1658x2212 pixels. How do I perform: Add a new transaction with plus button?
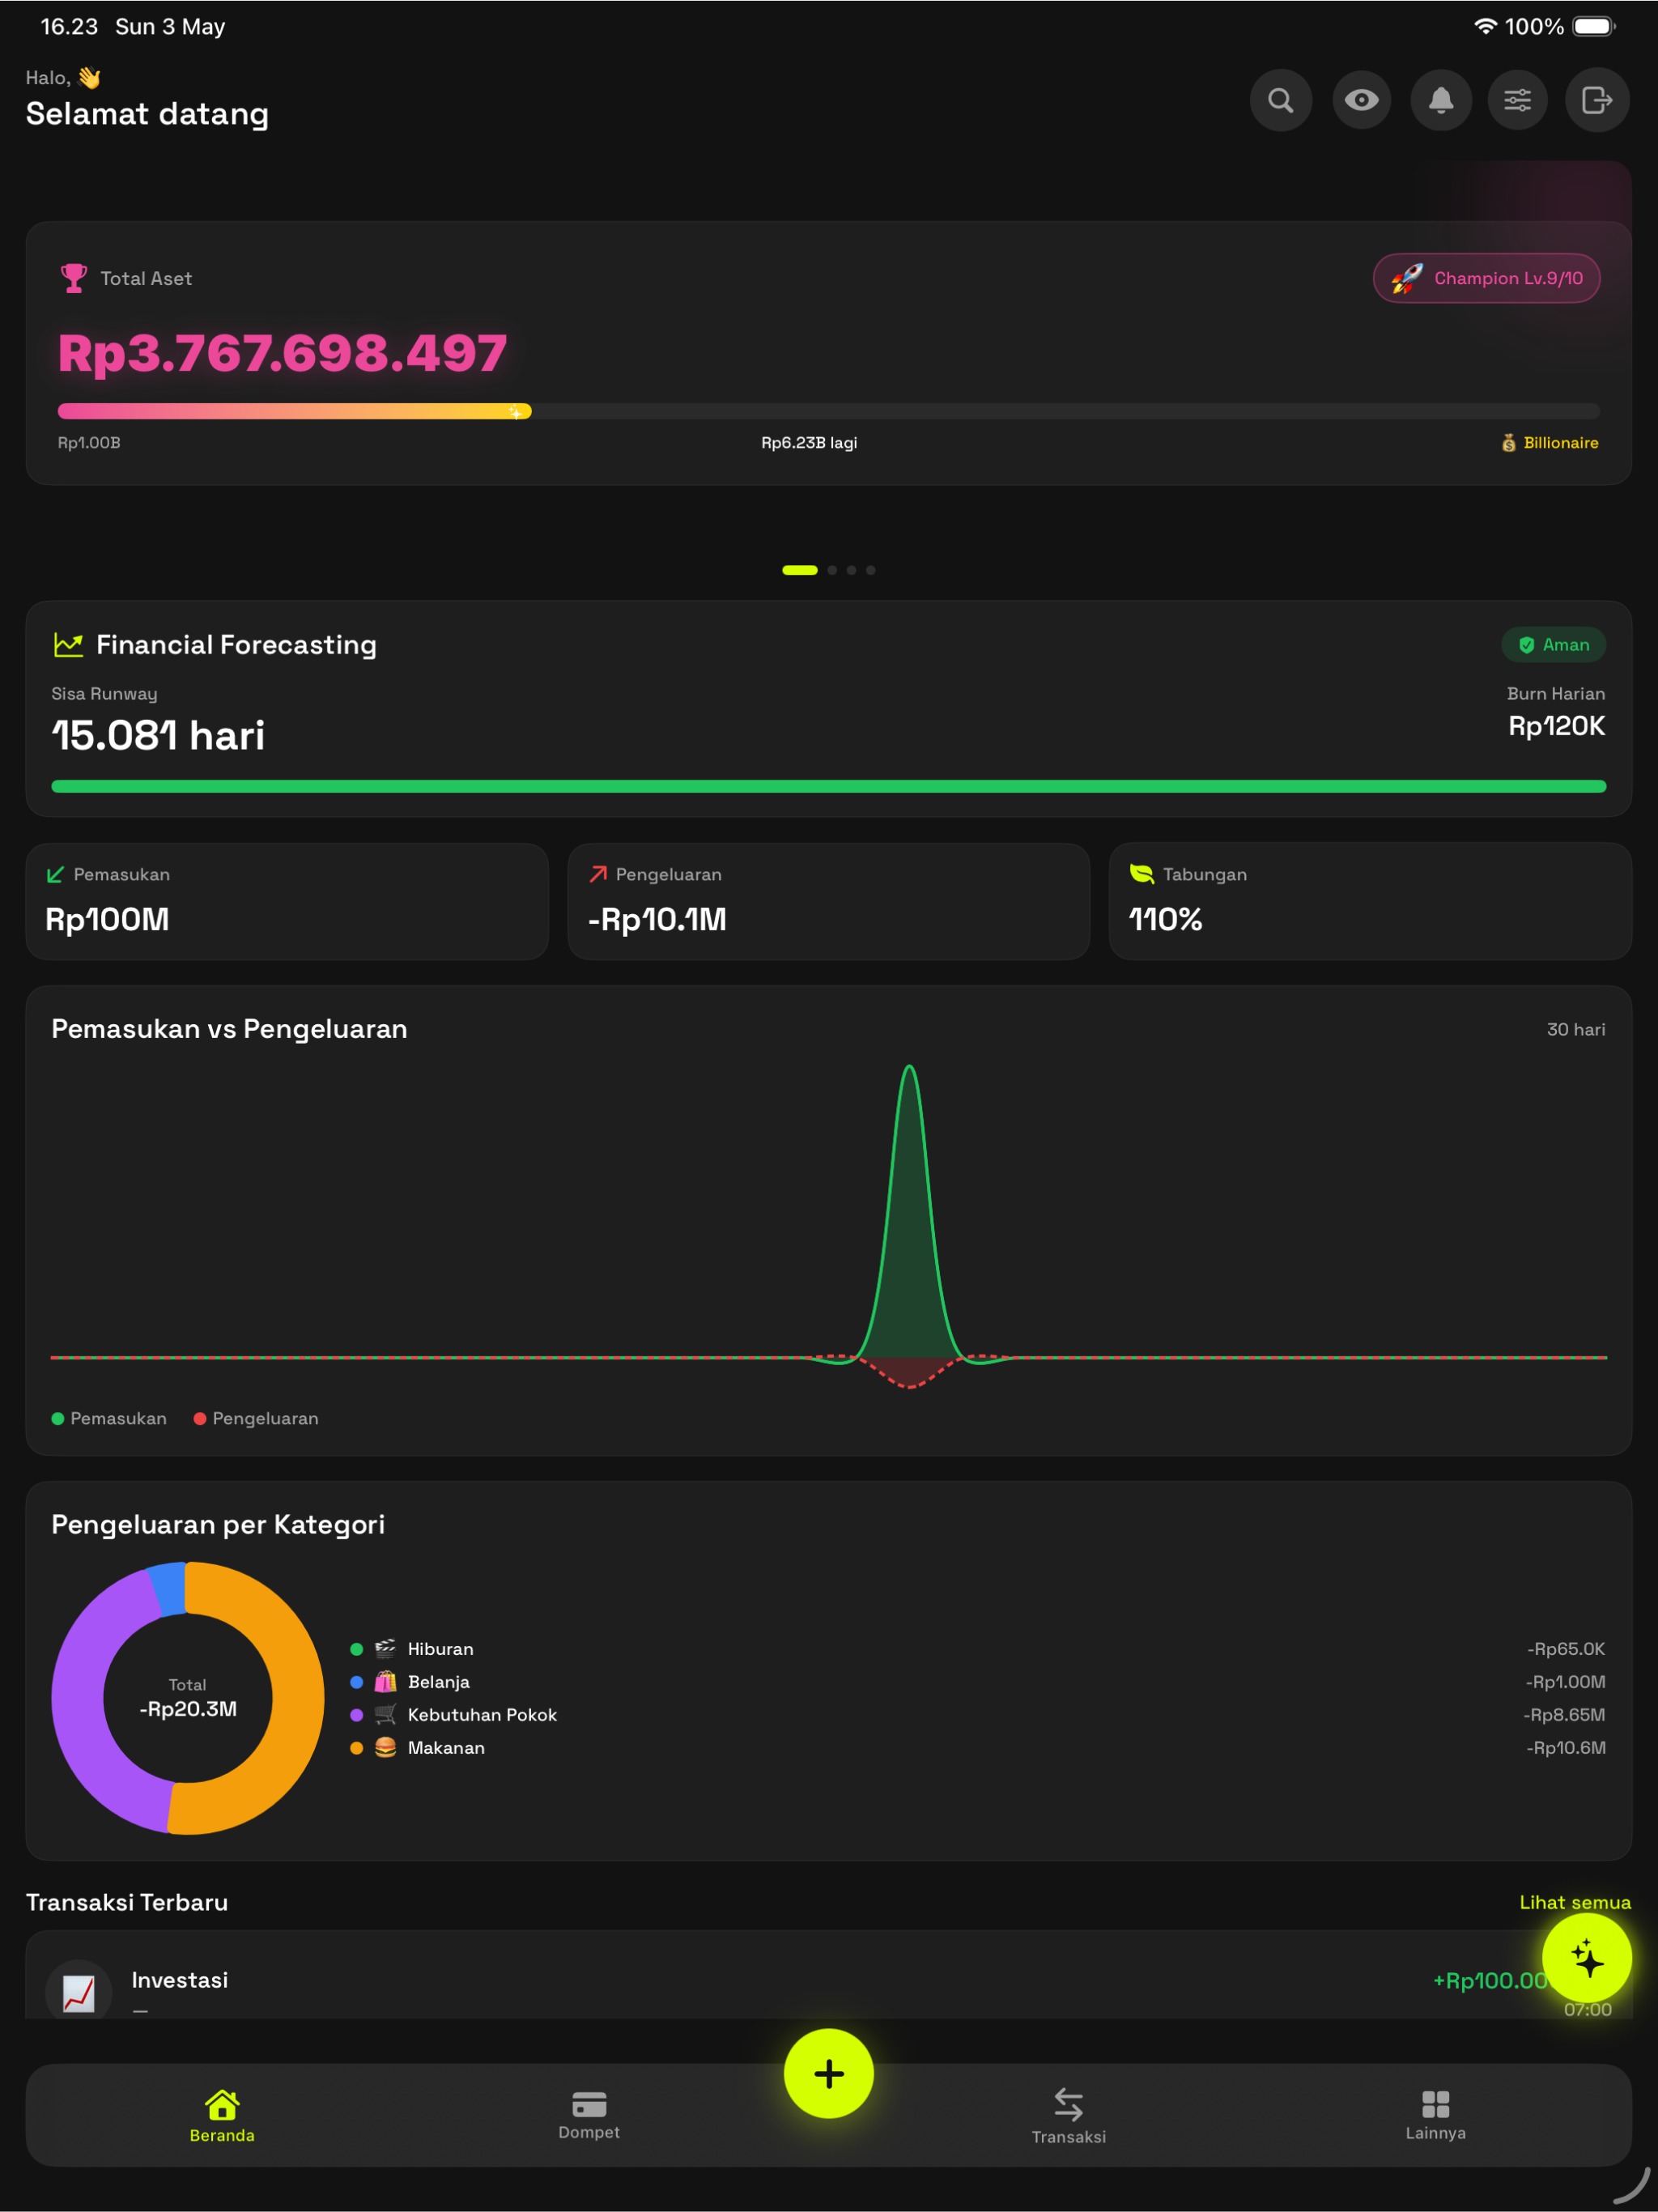click(829, 2074)
